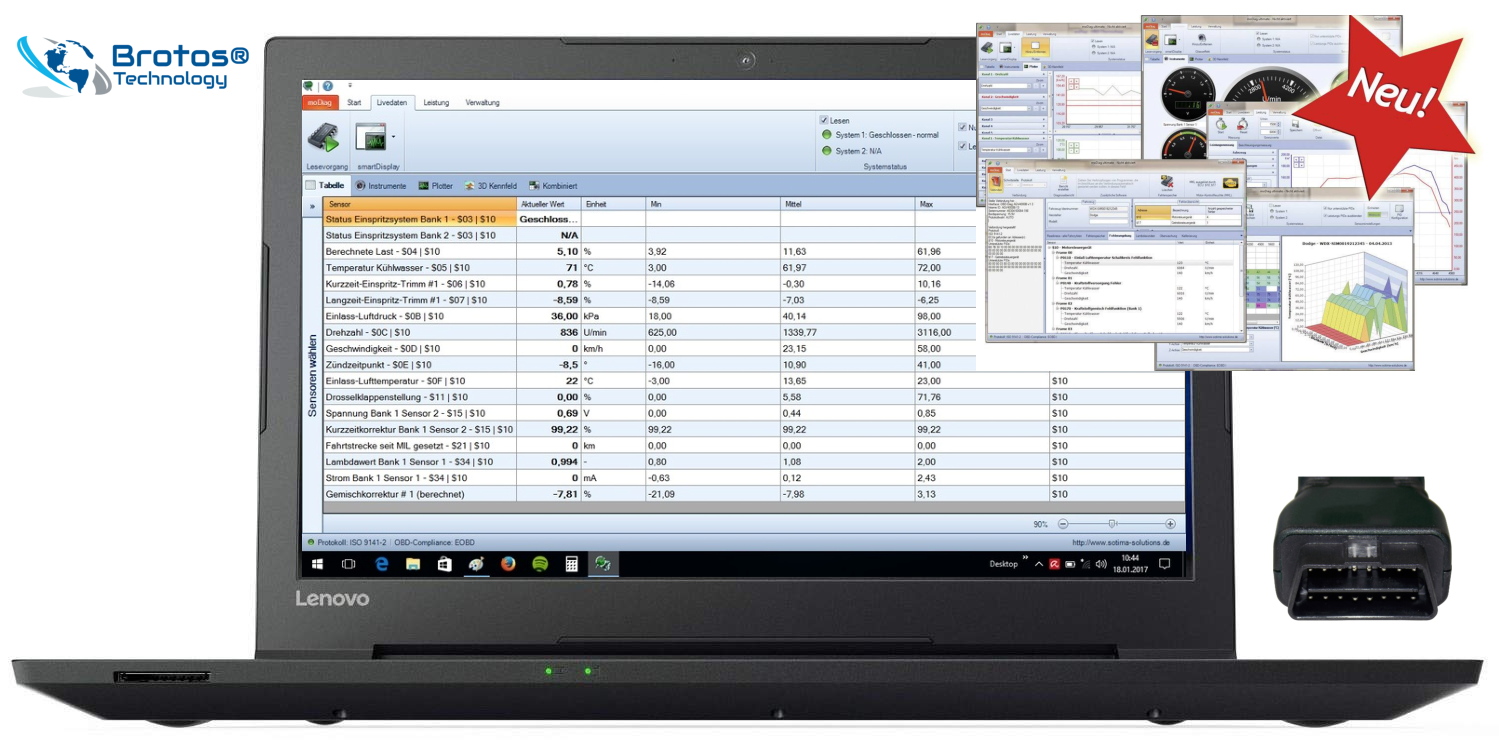
Task: Expand the smartDisplay dropdown arrow
Action: tap(393, 137)
